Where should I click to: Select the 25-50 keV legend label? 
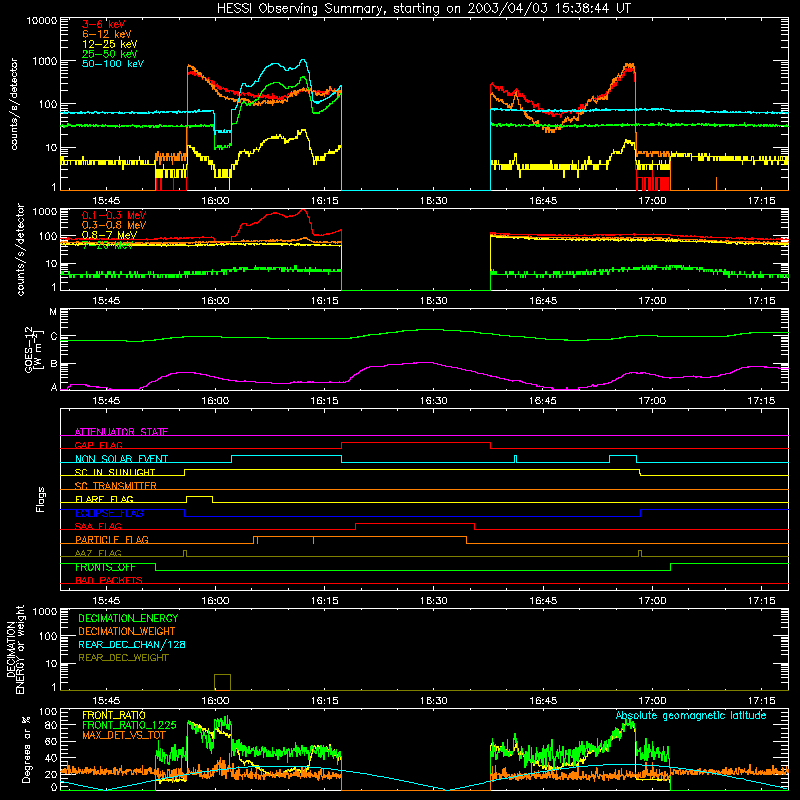tap(109, 54)
